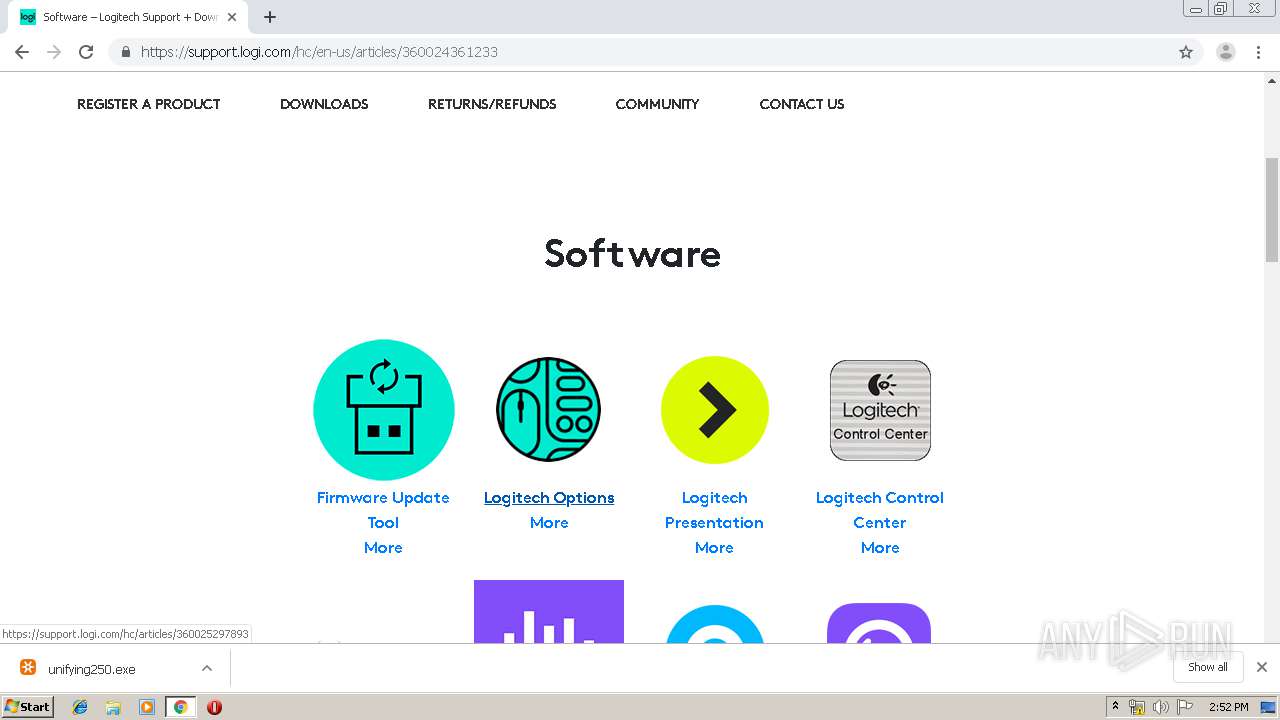The width and height of the screenshot is (1280, 720).
Task: Open the Firmware Update Tool link
Action: (x=383, y=510)
